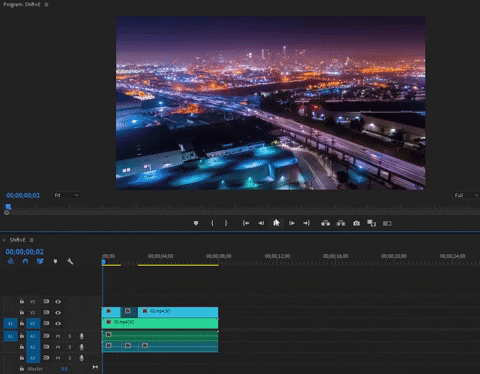Toggle track targeting for V1
Screen dimensions: 480x374
pos(33,323)
